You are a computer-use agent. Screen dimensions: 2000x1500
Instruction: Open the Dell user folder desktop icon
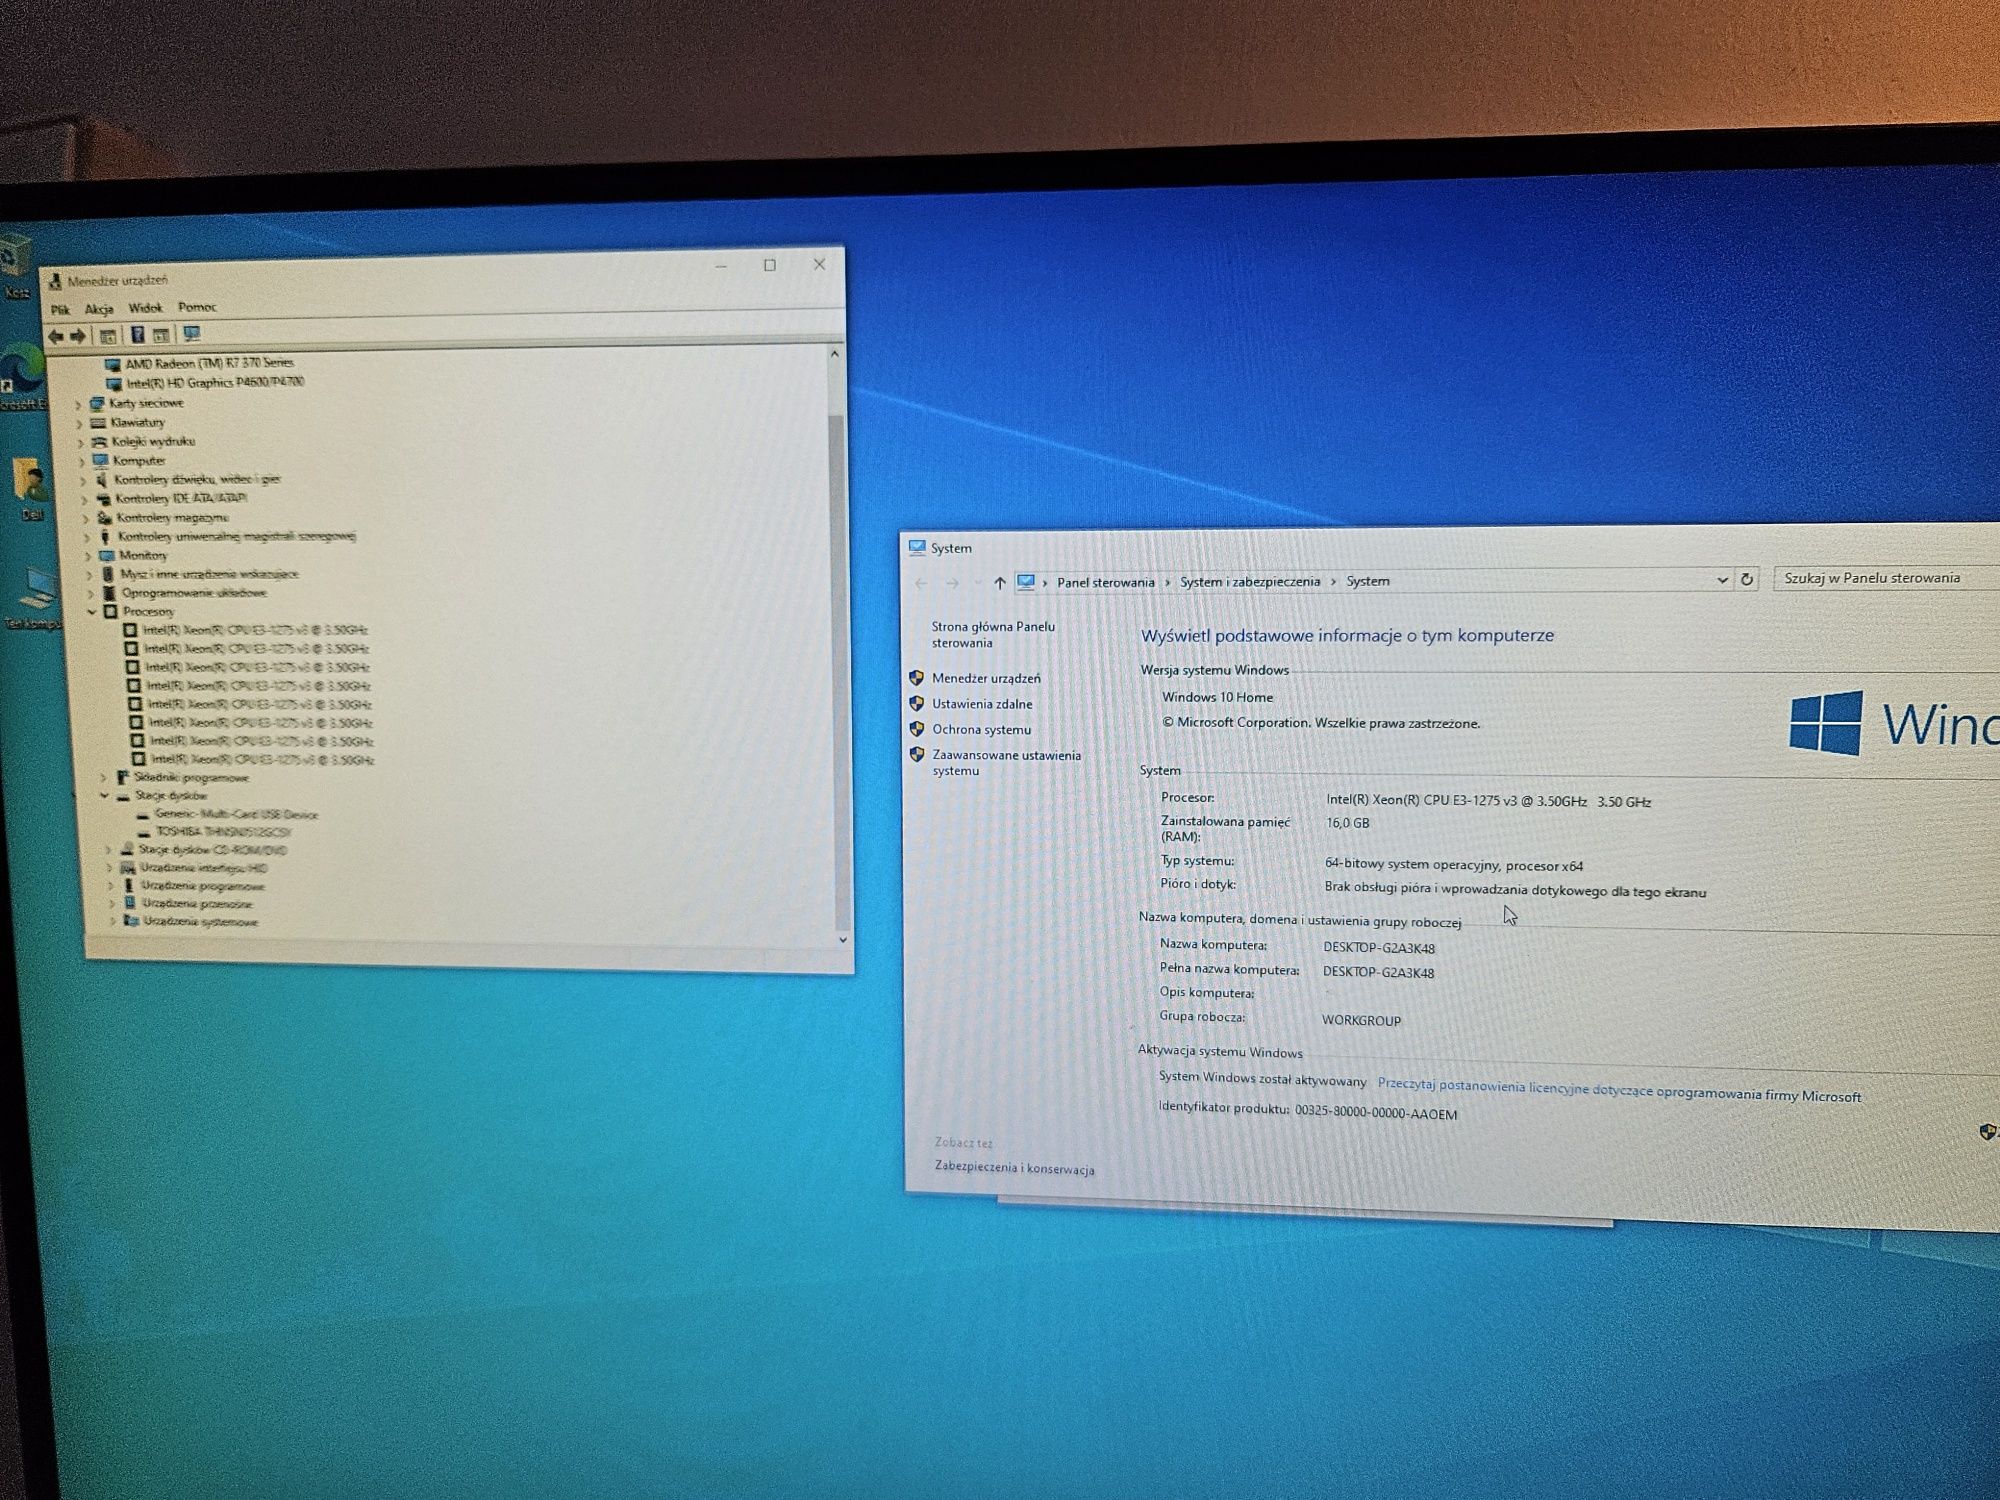coord(31,489)
